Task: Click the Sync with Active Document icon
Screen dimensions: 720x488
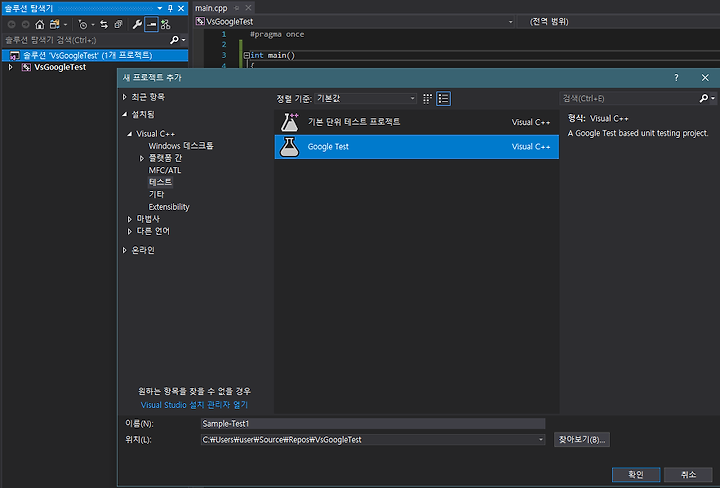Action: 104,24
